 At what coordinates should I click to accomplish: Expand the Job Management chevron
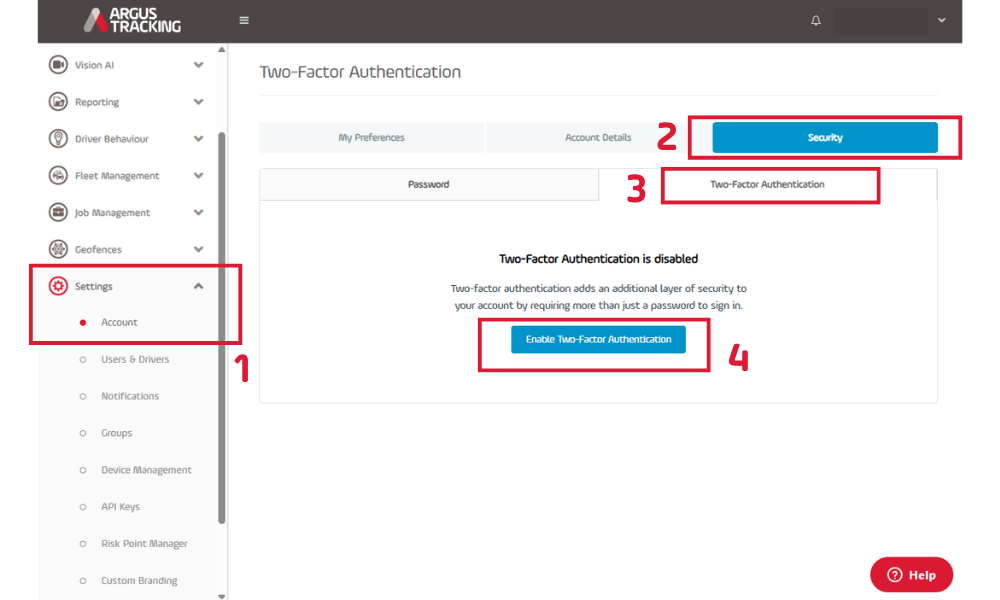(x=198, y=212)
